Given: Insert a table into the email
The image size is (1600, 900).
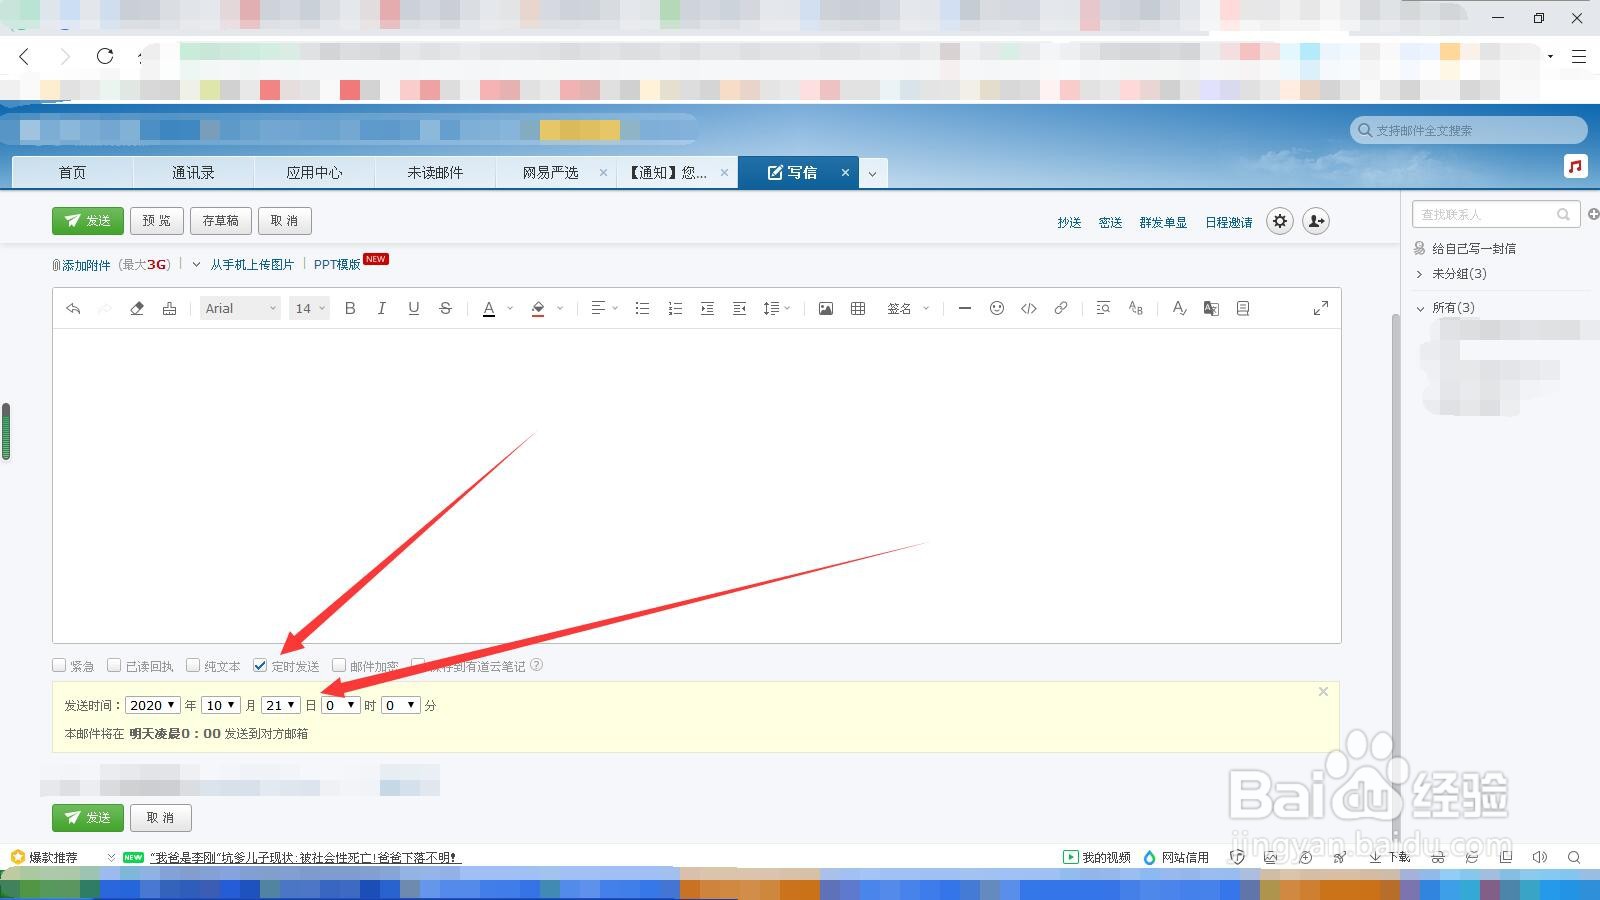Looking at the screenshot, I should (x=858, y=309).
